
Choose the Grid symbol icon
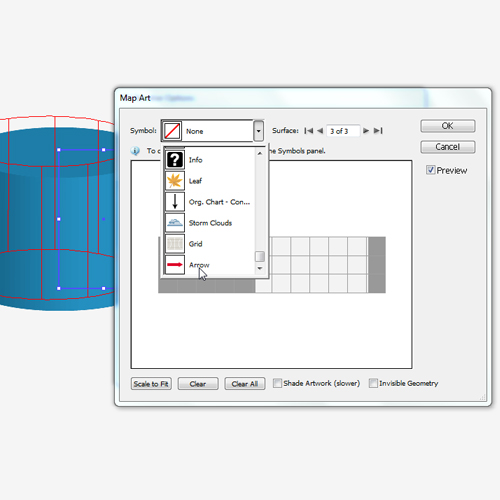[x=175, y=244]
